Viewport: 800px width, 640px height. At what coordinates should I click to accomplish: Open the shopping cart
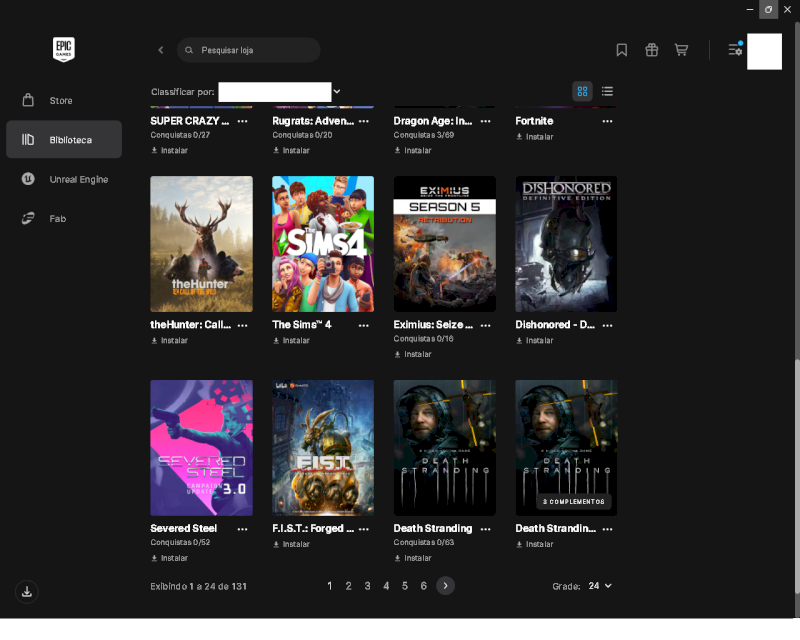(x=681, y=50)
